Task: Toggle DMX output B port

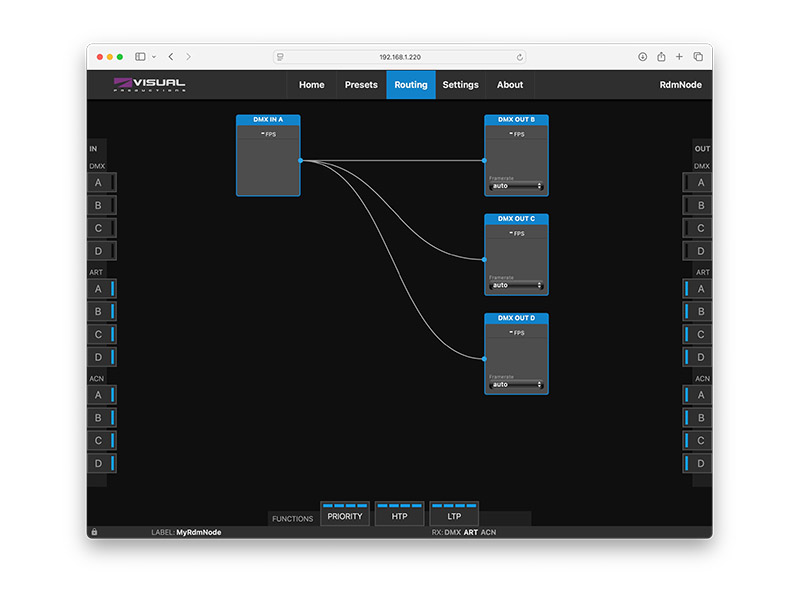Action: tap(698, 205)
